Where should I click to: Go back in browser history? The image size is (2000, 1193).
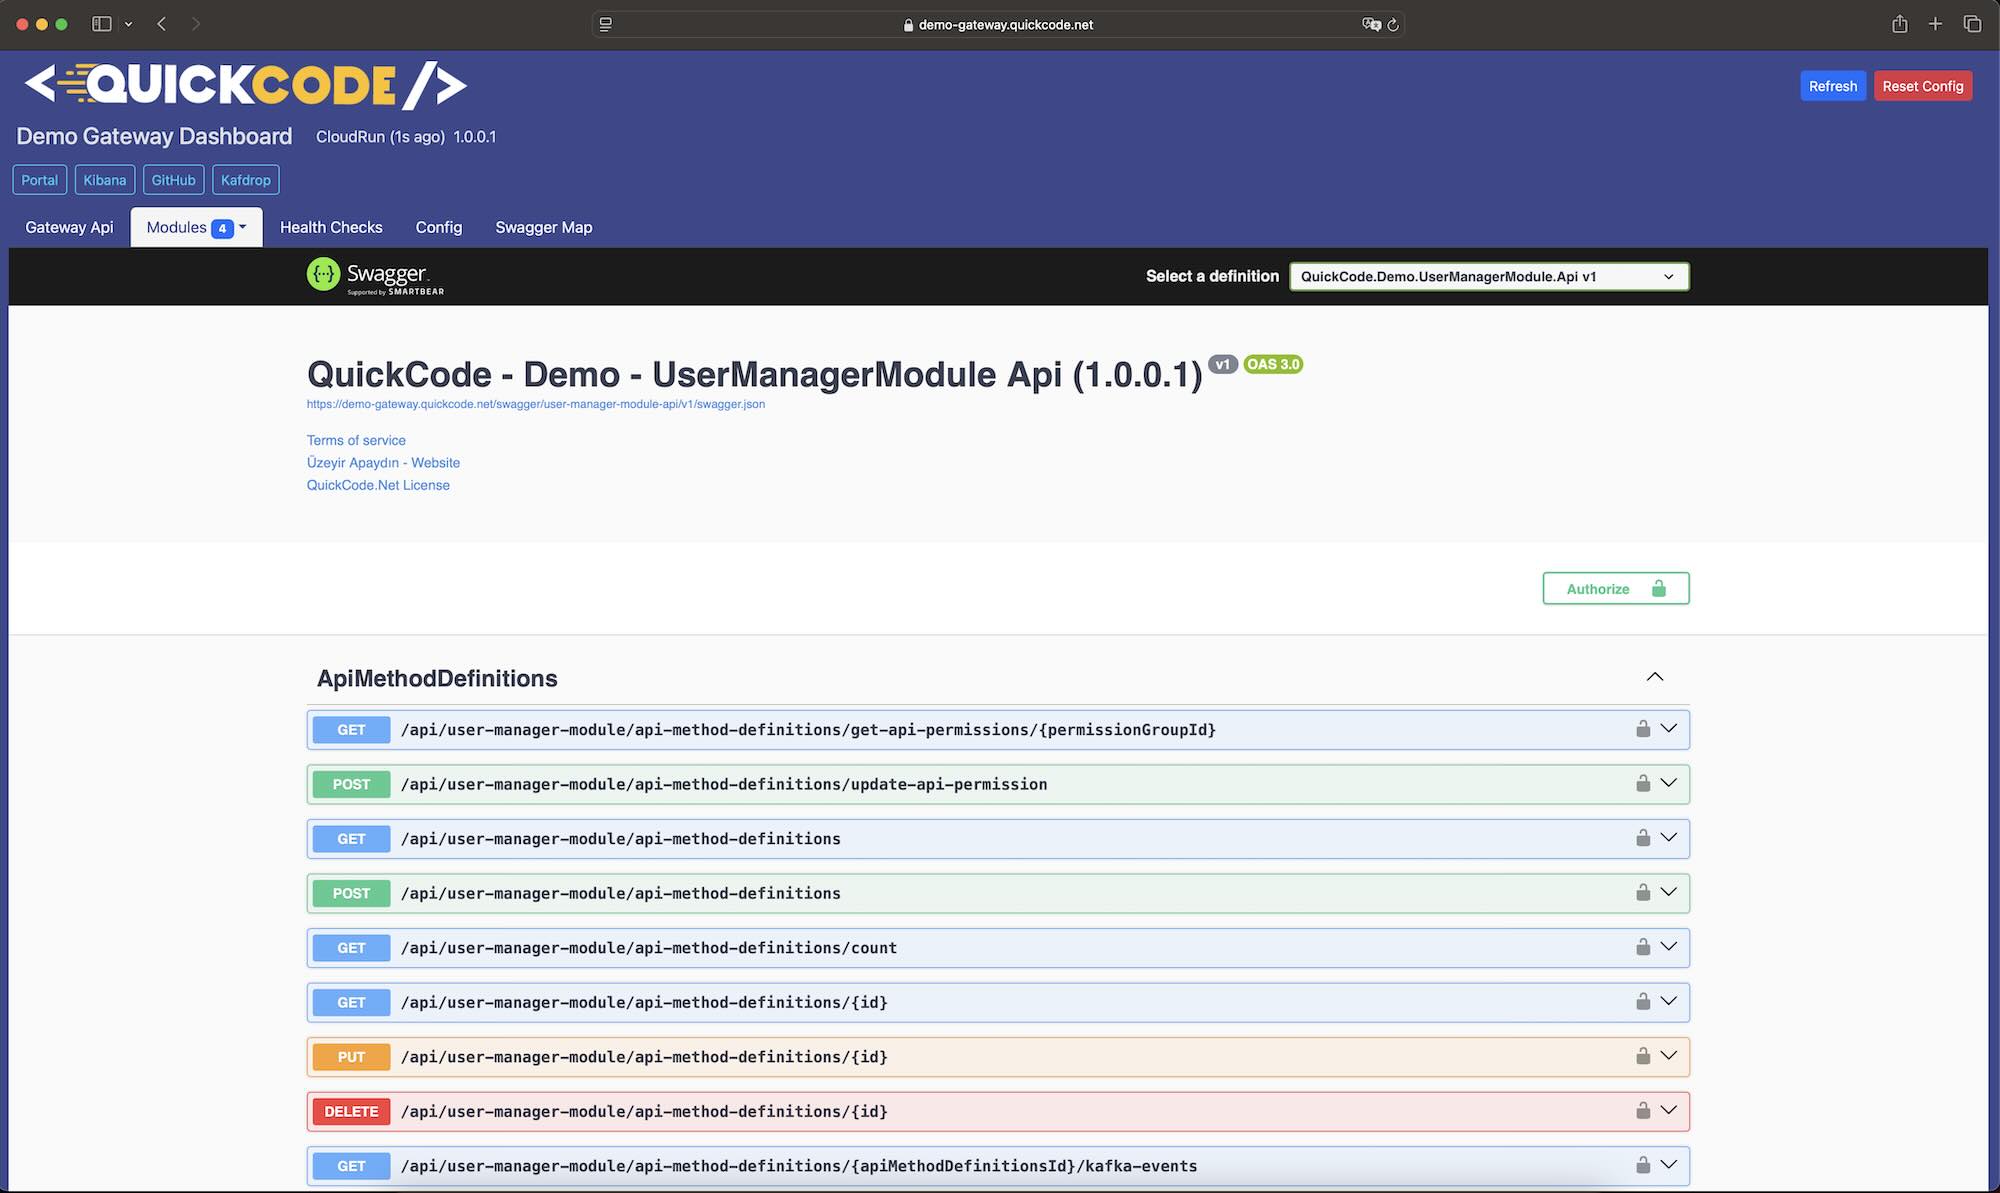(x=162, y=24)
